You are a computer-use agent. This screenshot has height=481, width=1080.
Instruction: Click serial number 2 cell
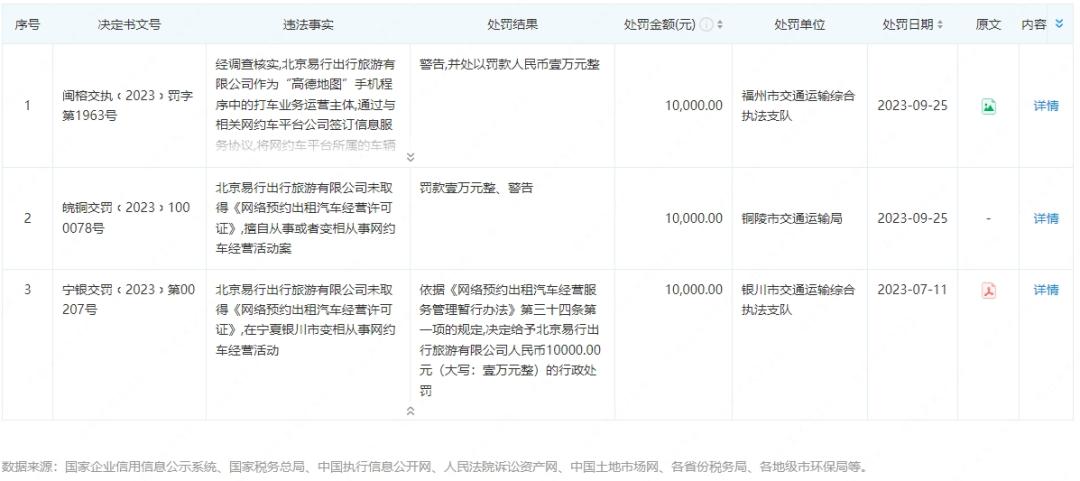(x=27, y=218)
